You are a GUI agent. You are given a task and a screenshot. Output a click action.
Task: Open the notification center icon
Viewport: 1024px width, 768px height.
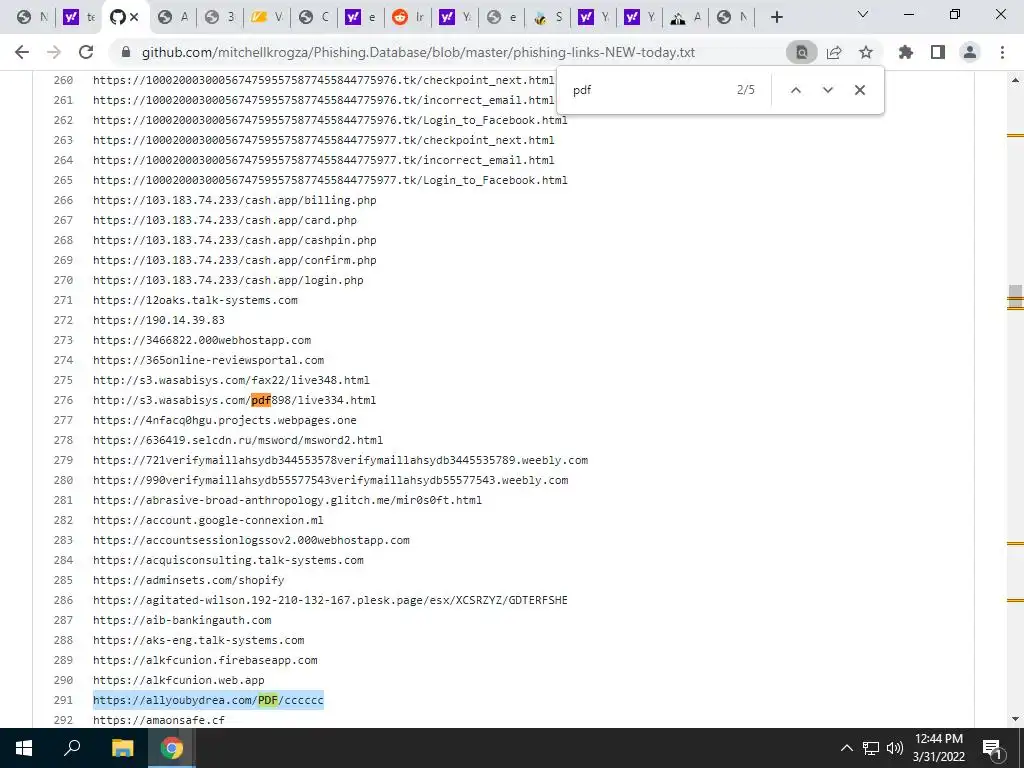[992, 748]
